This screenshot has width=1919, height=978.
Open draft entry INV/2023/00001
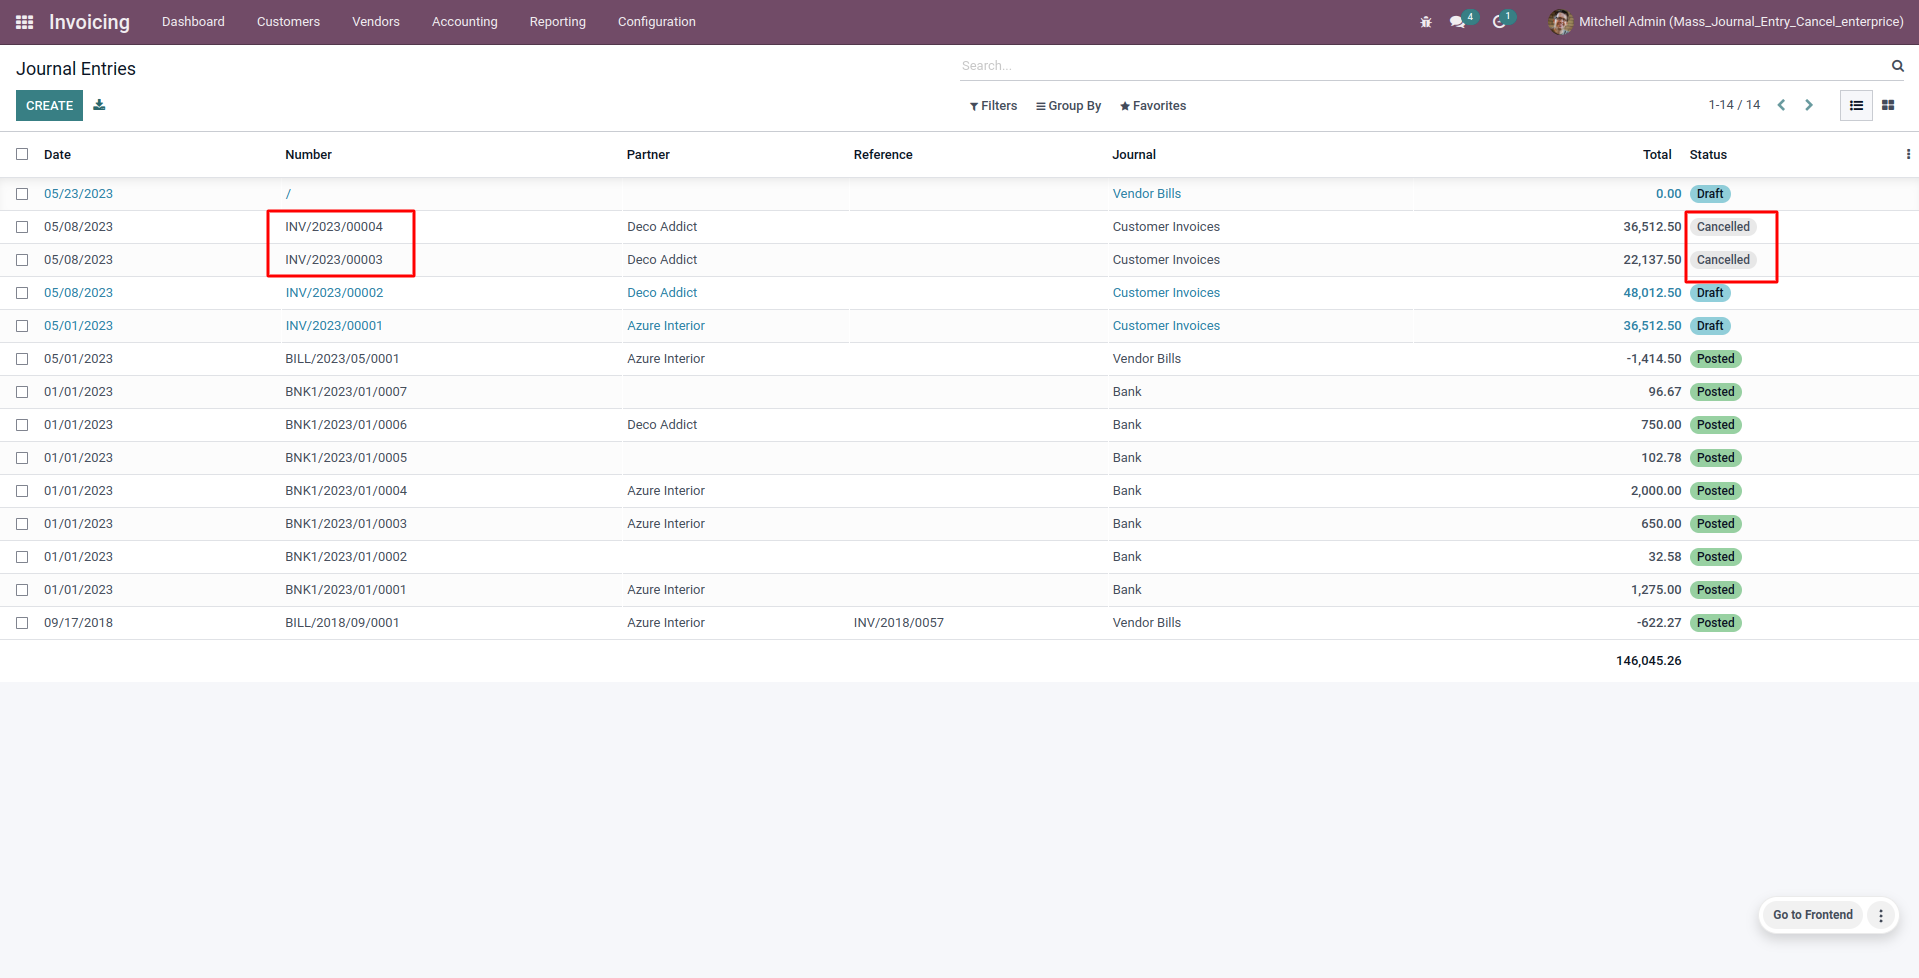click(x=334, y=326)
